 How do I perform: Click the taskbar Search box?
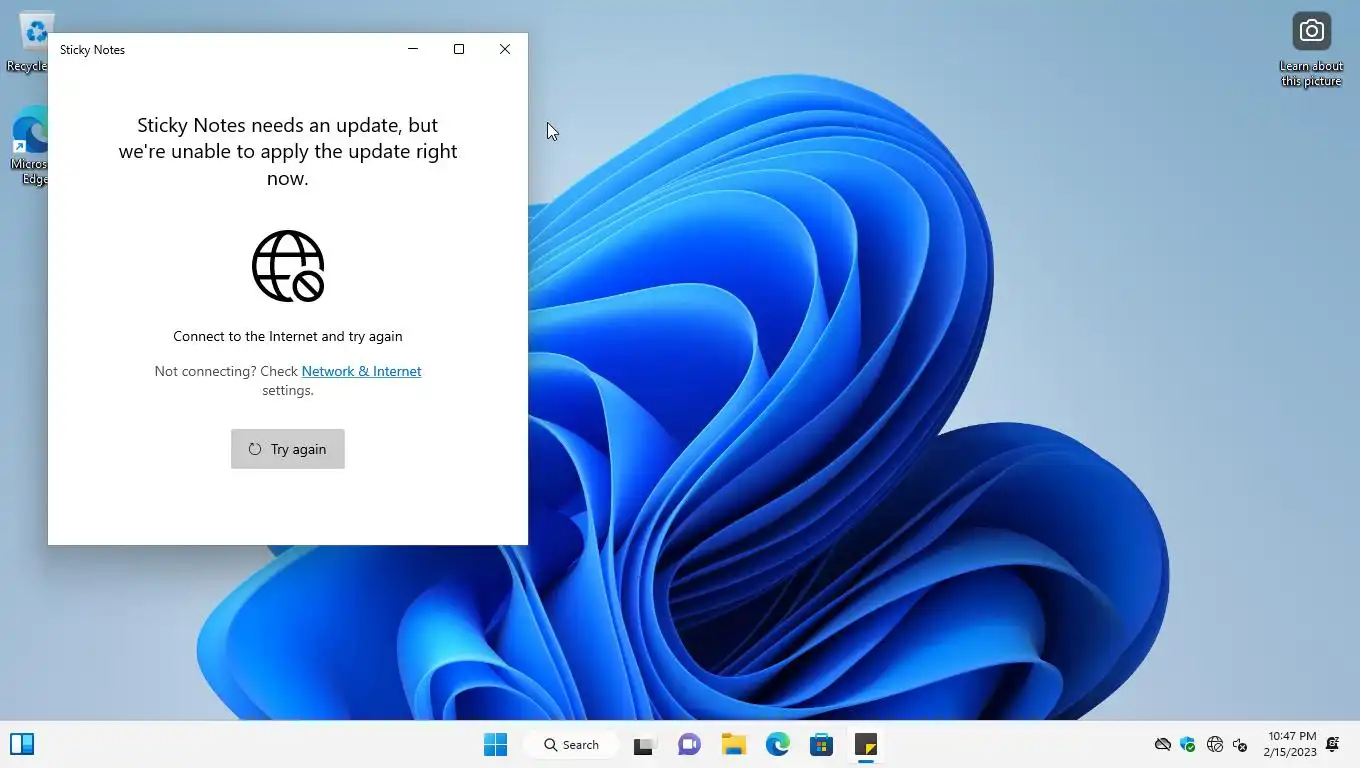tap(573, 745)
